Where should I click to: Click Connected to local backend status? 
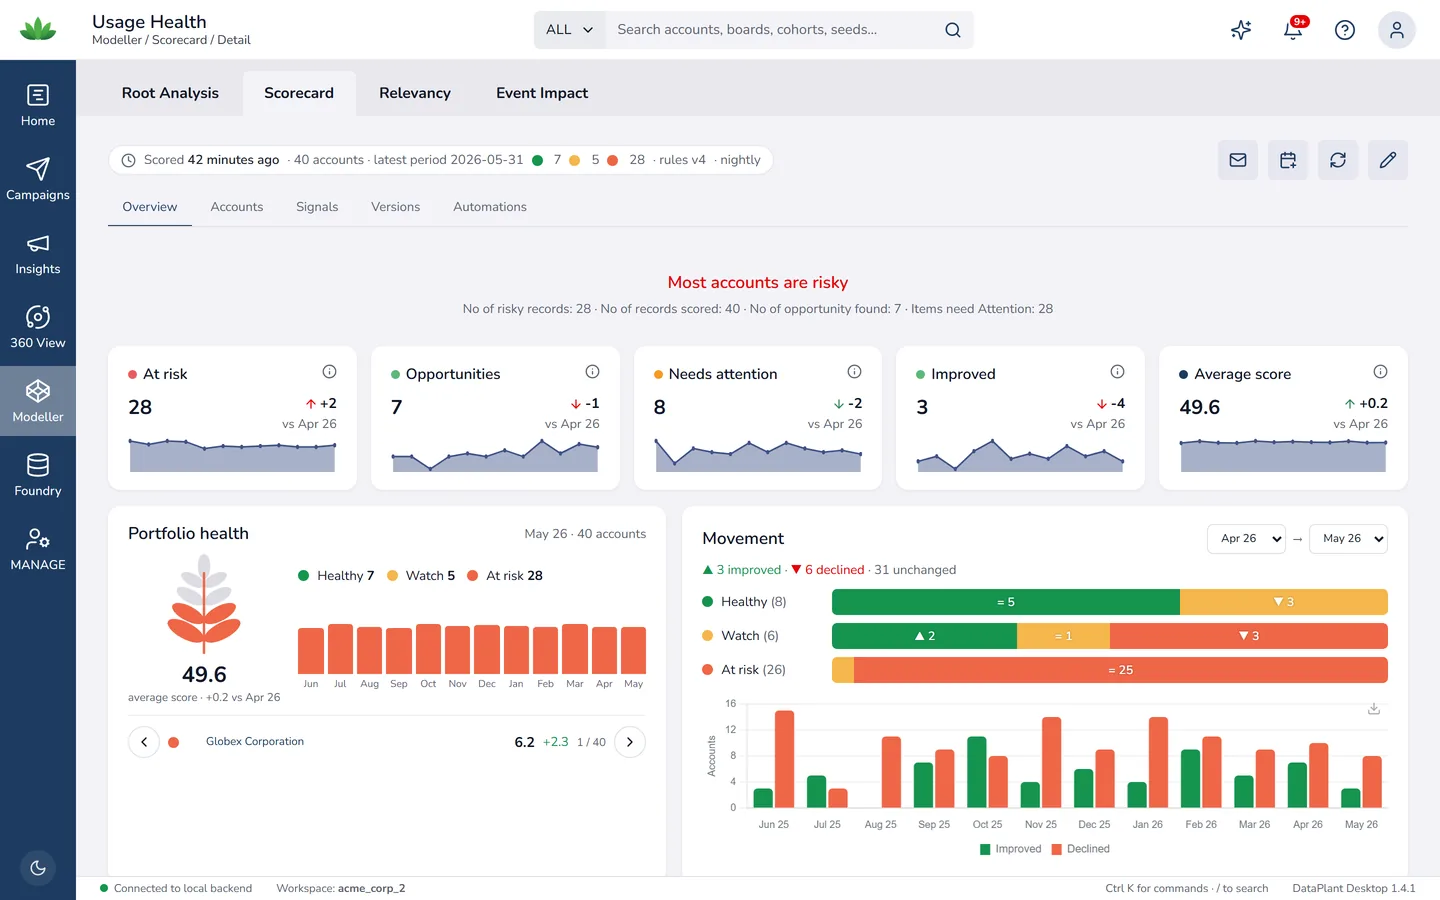(x=176, y=888)
